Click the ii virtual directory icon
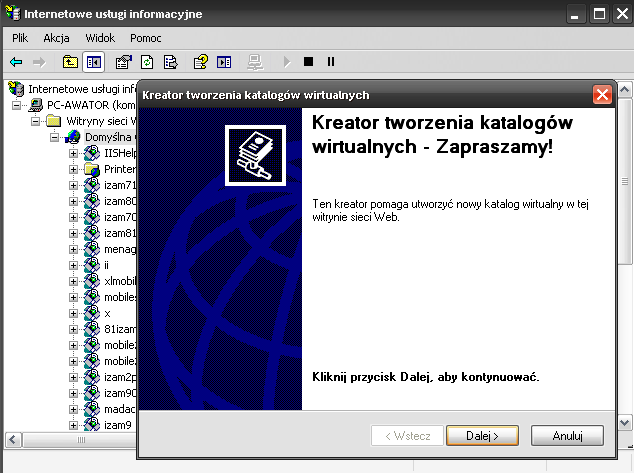This screenshot has height=473, width=634. pyautogui.click(x=92, y=265)
